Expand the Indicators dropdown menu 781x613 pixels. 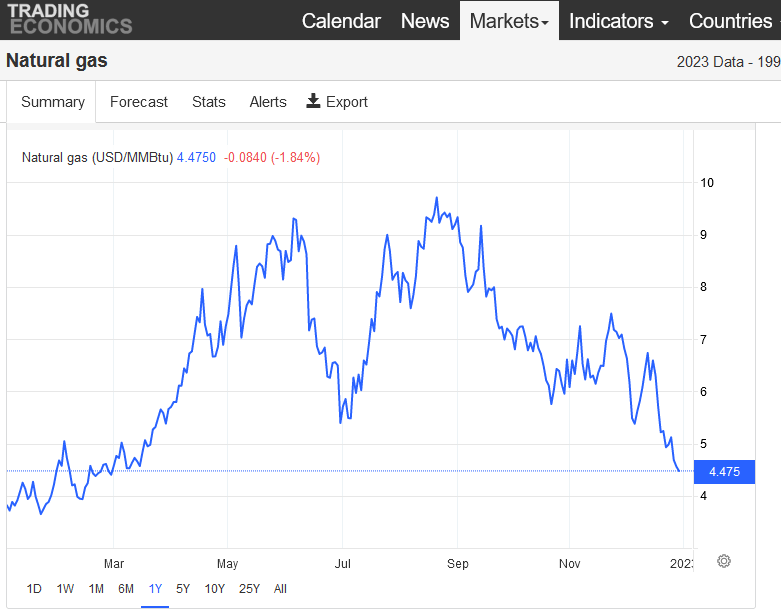click(x=619, y=21)
